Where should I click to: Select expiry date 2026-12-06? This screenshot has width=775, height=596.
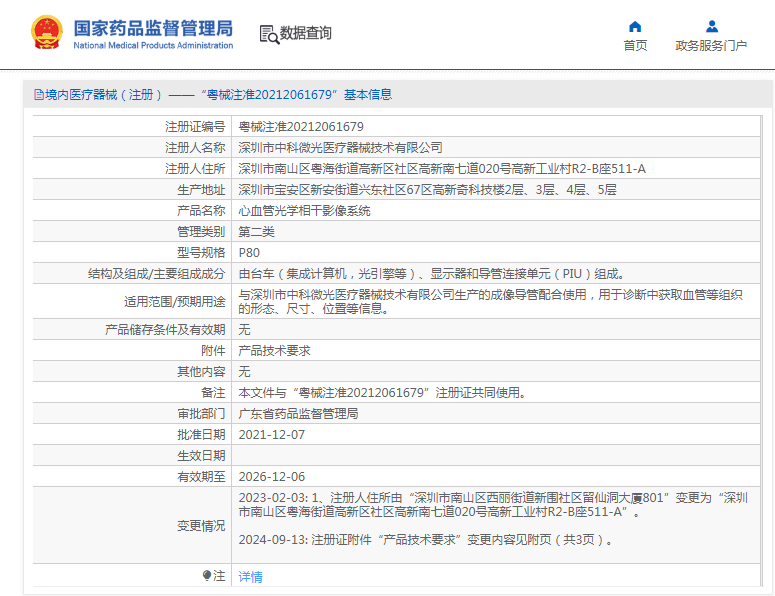(x=272, y=476)
